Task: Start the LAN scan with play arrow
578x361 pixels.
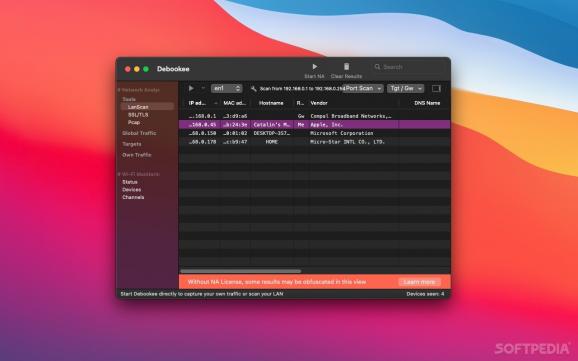Action: 191,88
